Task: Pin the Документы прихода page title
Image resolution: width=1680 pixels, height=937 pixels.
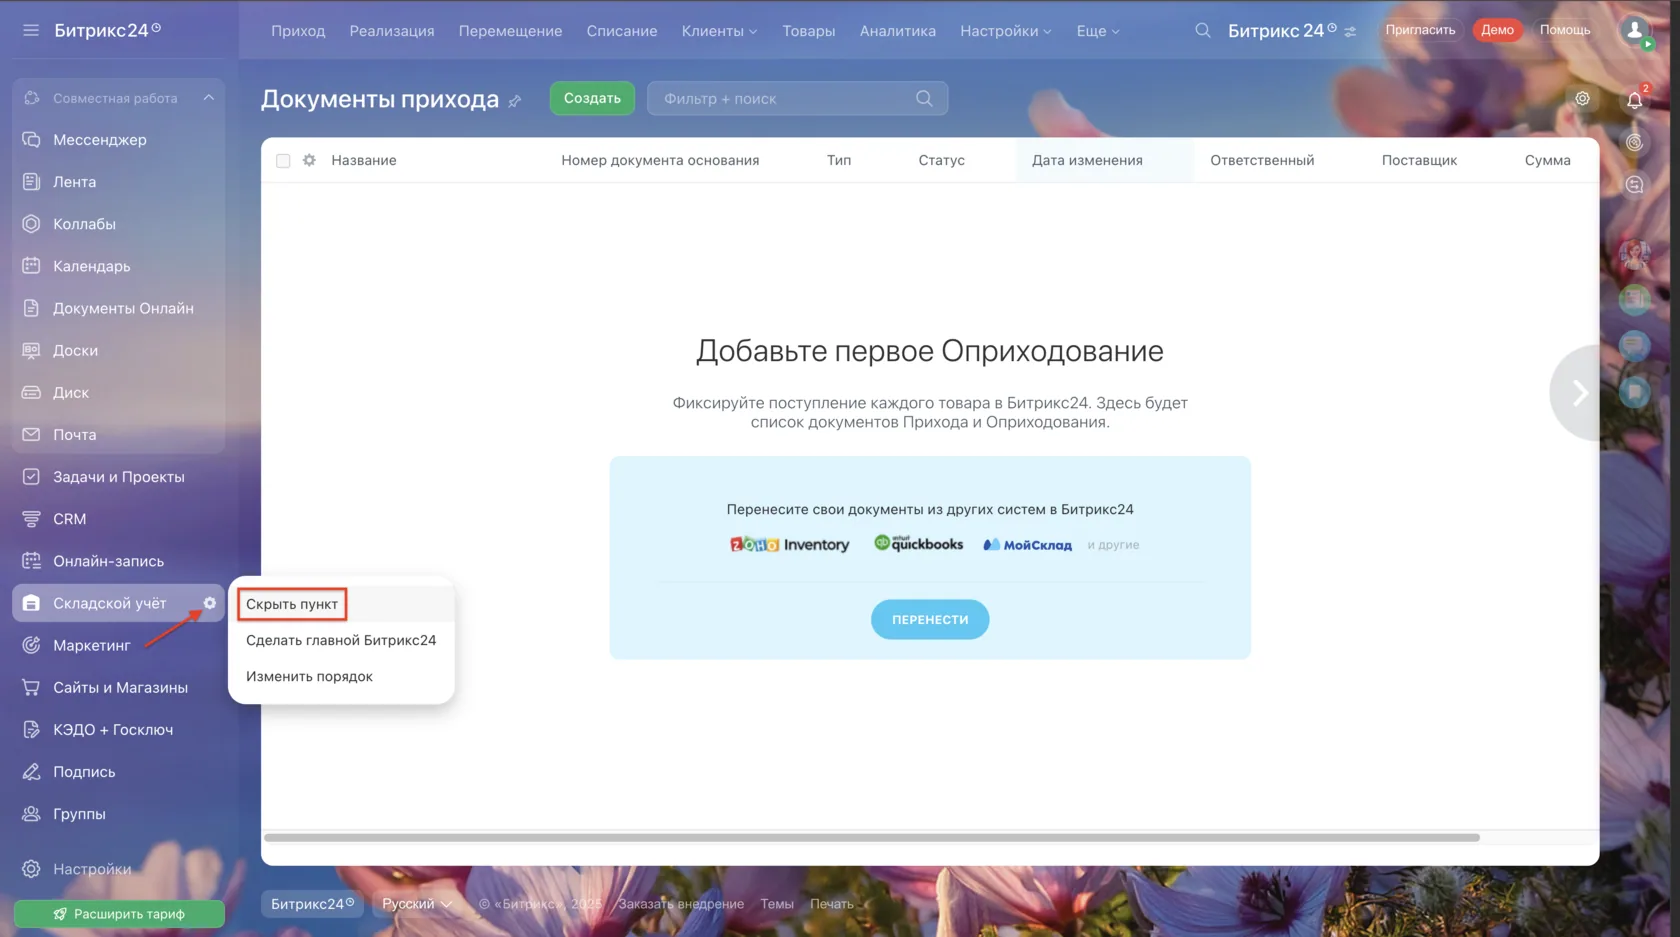Action: [515, 101]
